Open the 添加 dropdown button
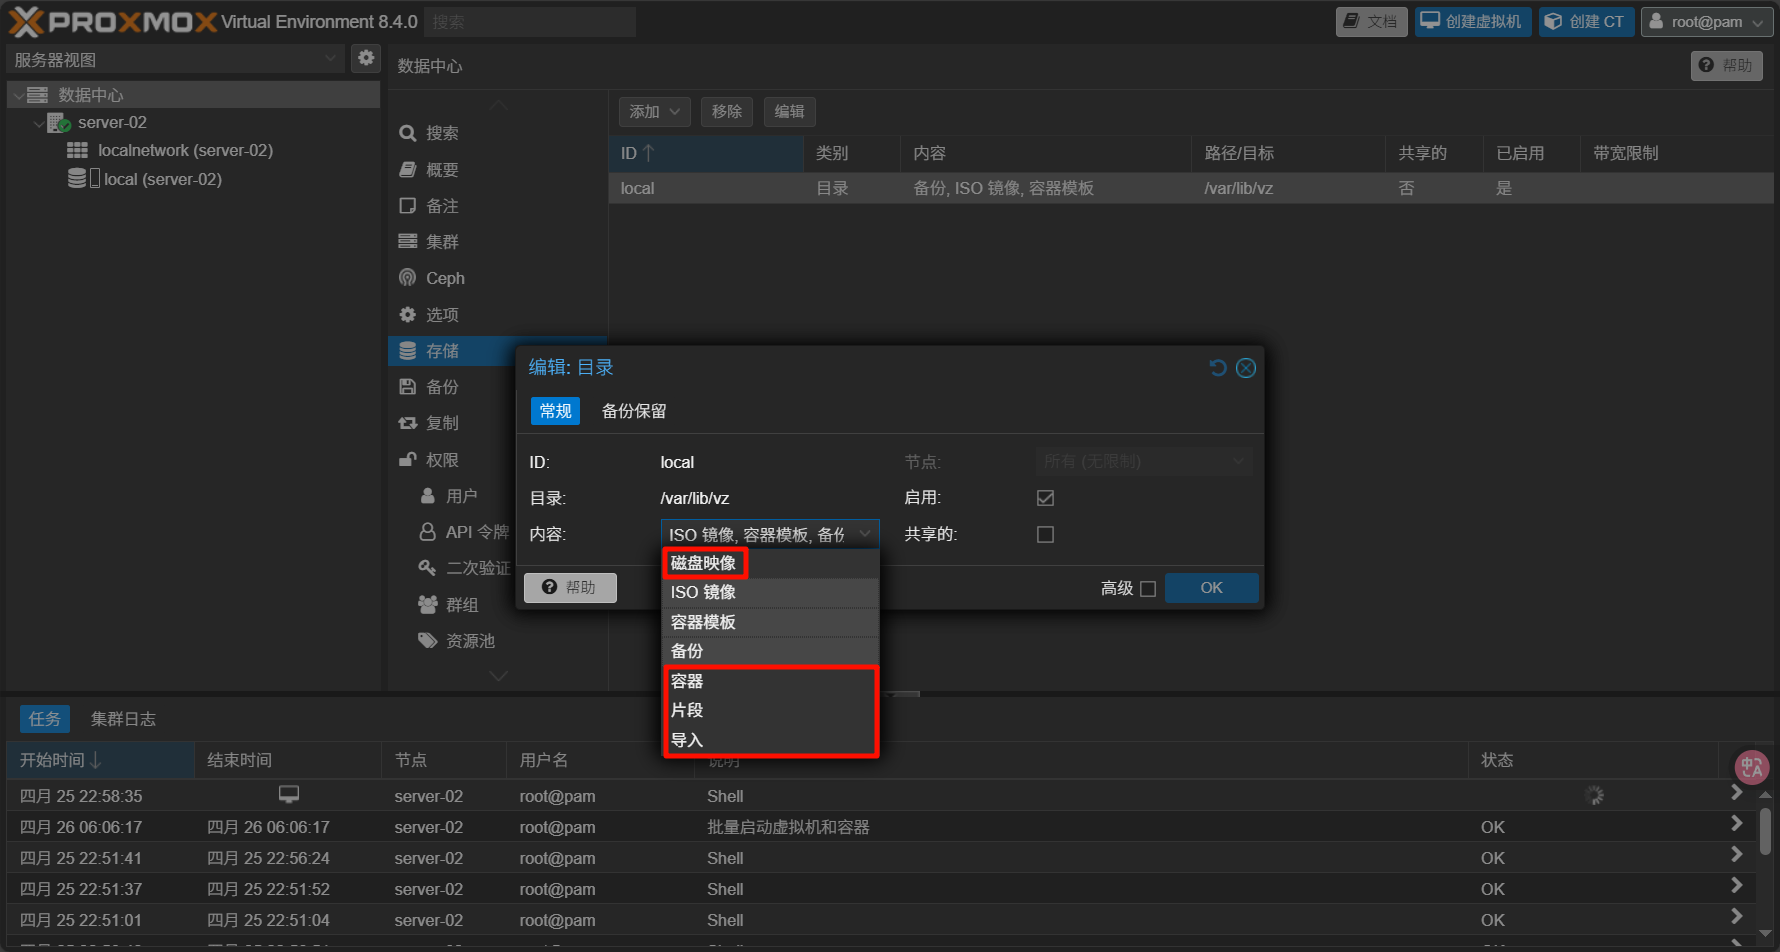The image size is (1780, 952). (654, 112)
